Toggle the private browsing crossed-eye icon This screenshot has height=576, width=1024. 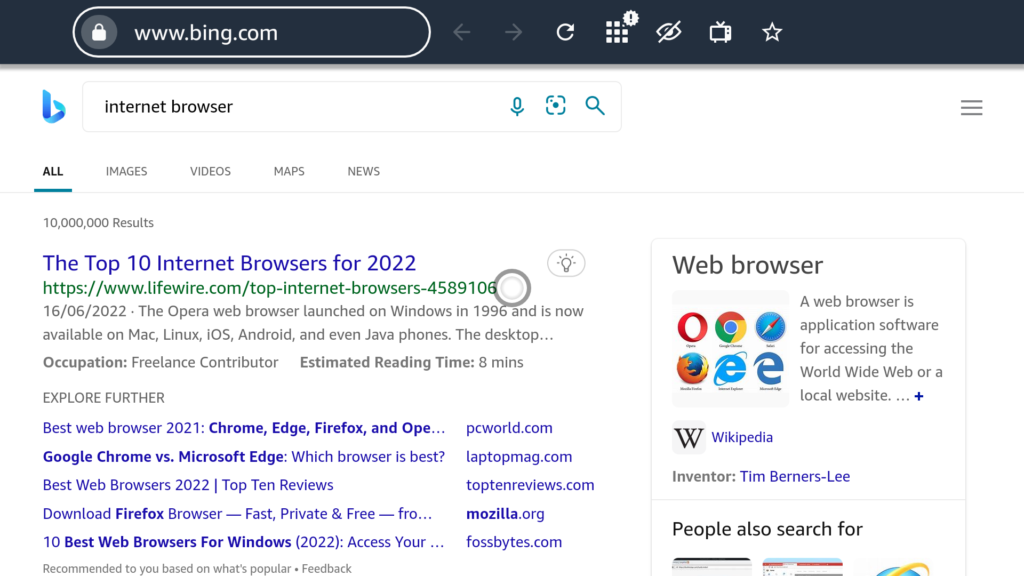669,32
